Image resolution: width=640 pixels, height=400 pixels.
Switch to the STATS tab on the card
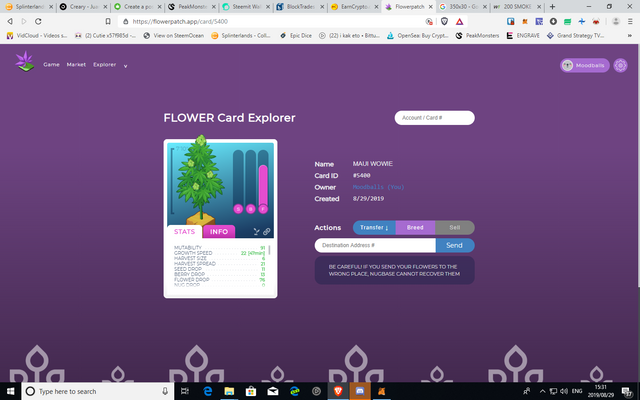[184, 231]
